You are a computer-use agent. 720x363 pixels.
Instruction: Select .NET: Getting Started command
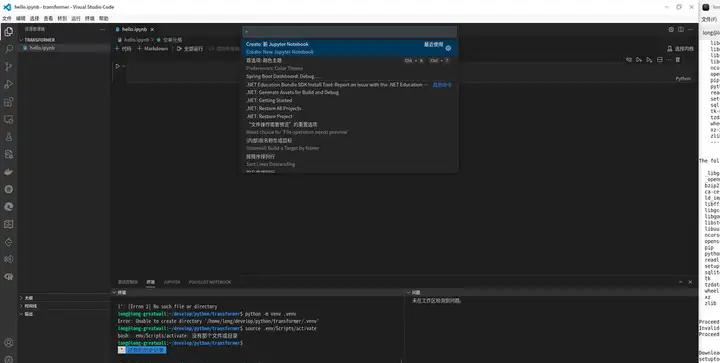coord(350,100)
